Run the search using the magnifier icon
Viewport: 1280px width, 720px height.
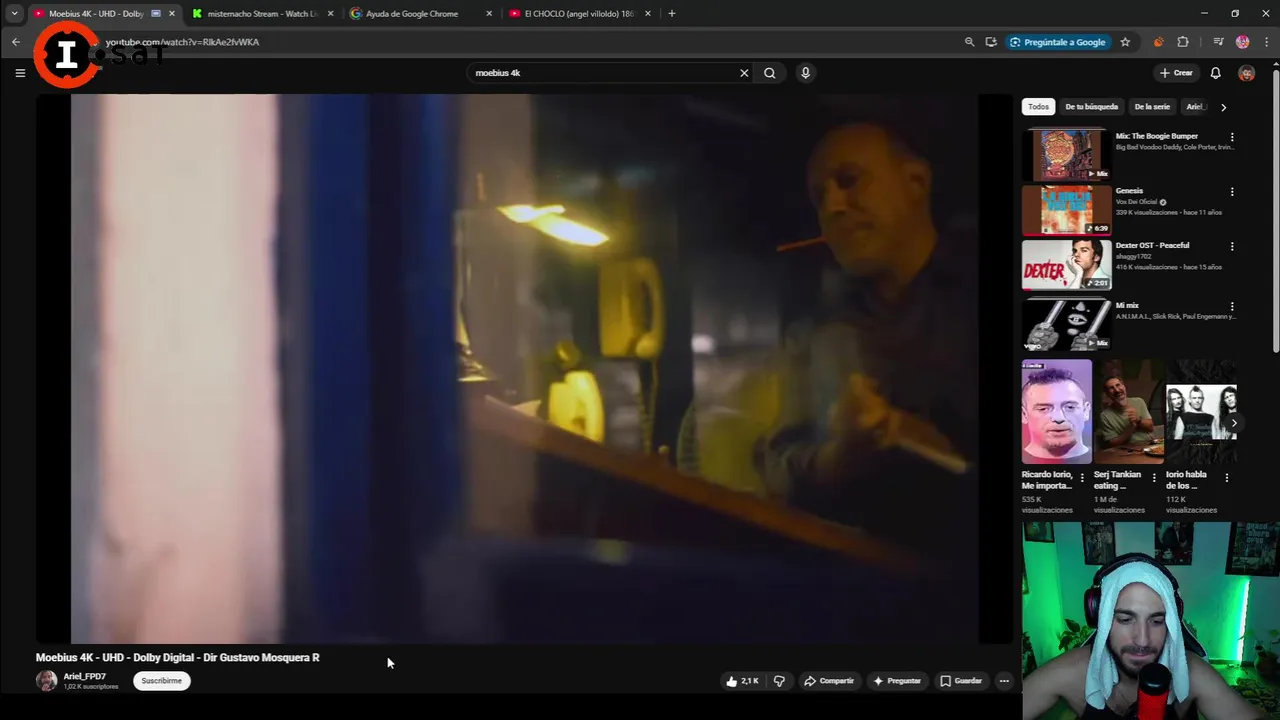(770, 73)
